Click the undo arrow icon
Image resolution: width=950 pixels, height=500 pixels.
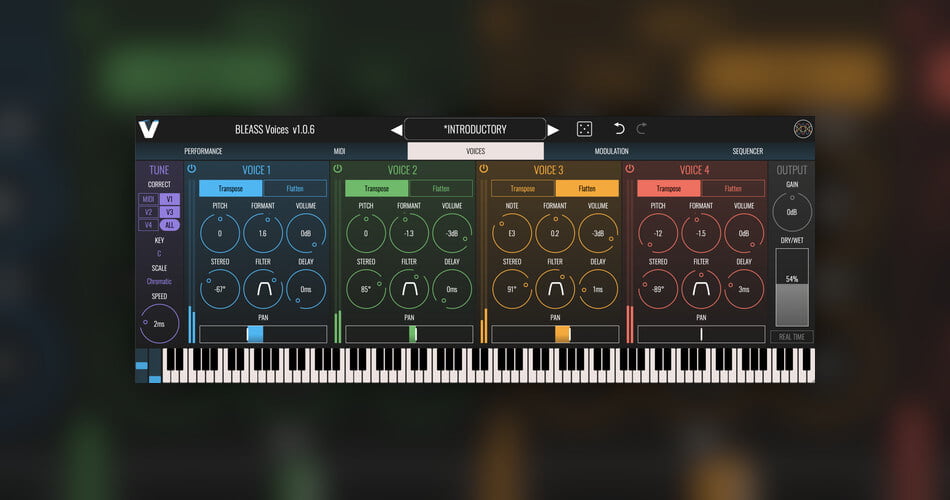click(619, 129)
